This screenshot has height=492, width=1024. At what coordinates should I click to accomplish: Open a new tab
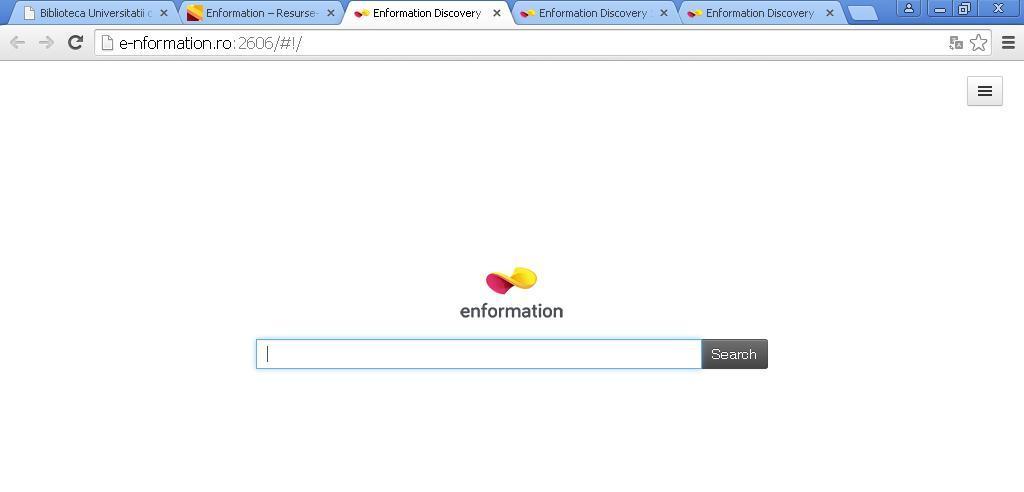862,14
